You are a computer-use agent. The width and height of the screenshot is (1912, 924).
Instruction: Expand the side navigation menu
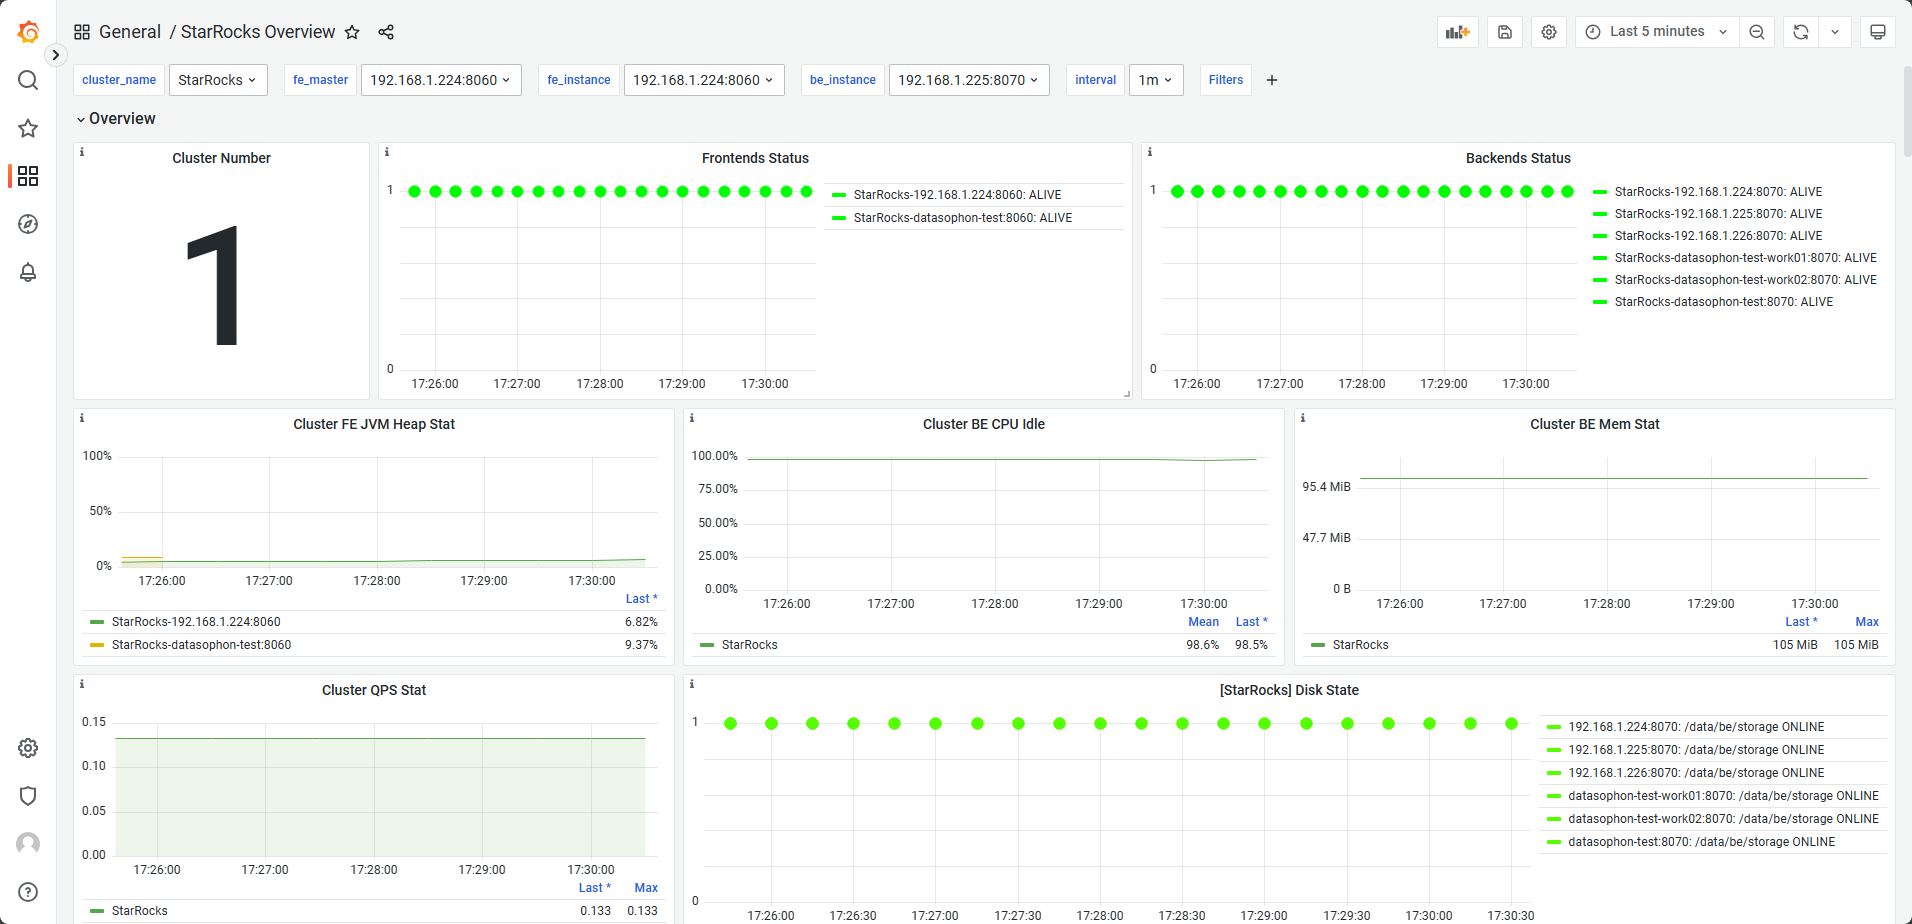click(x=56, y=55)
